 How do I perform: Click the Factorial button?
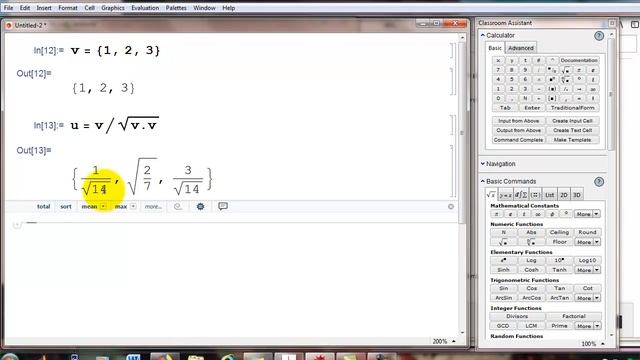pos(573,316)
